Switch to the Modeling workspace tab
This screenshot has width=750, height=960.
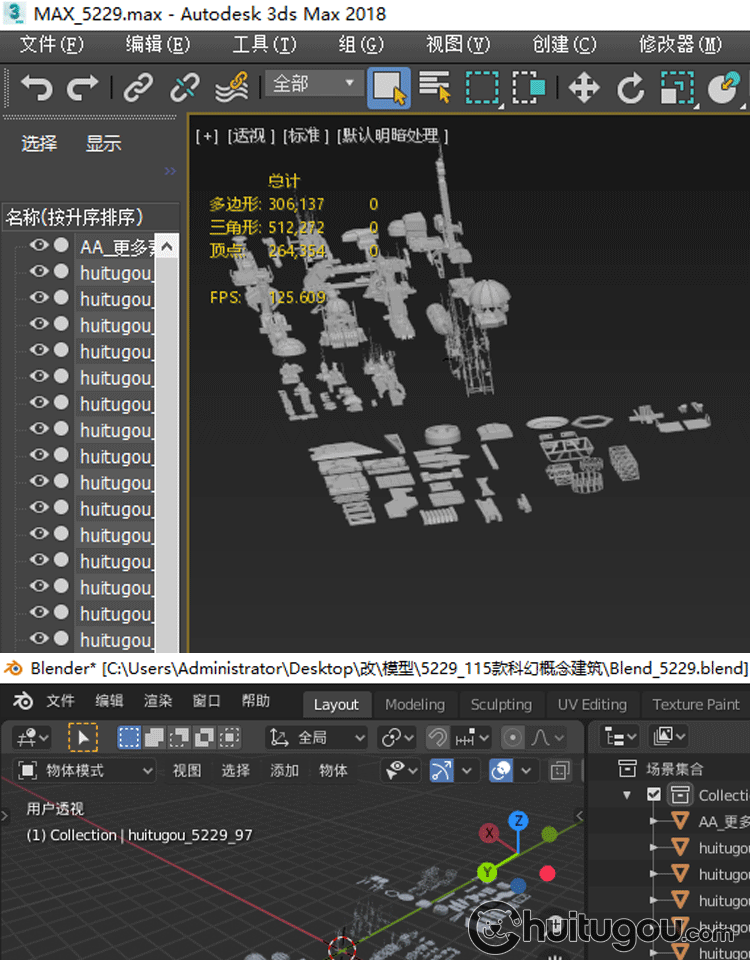pyautogui.click(x=415, y=705)
